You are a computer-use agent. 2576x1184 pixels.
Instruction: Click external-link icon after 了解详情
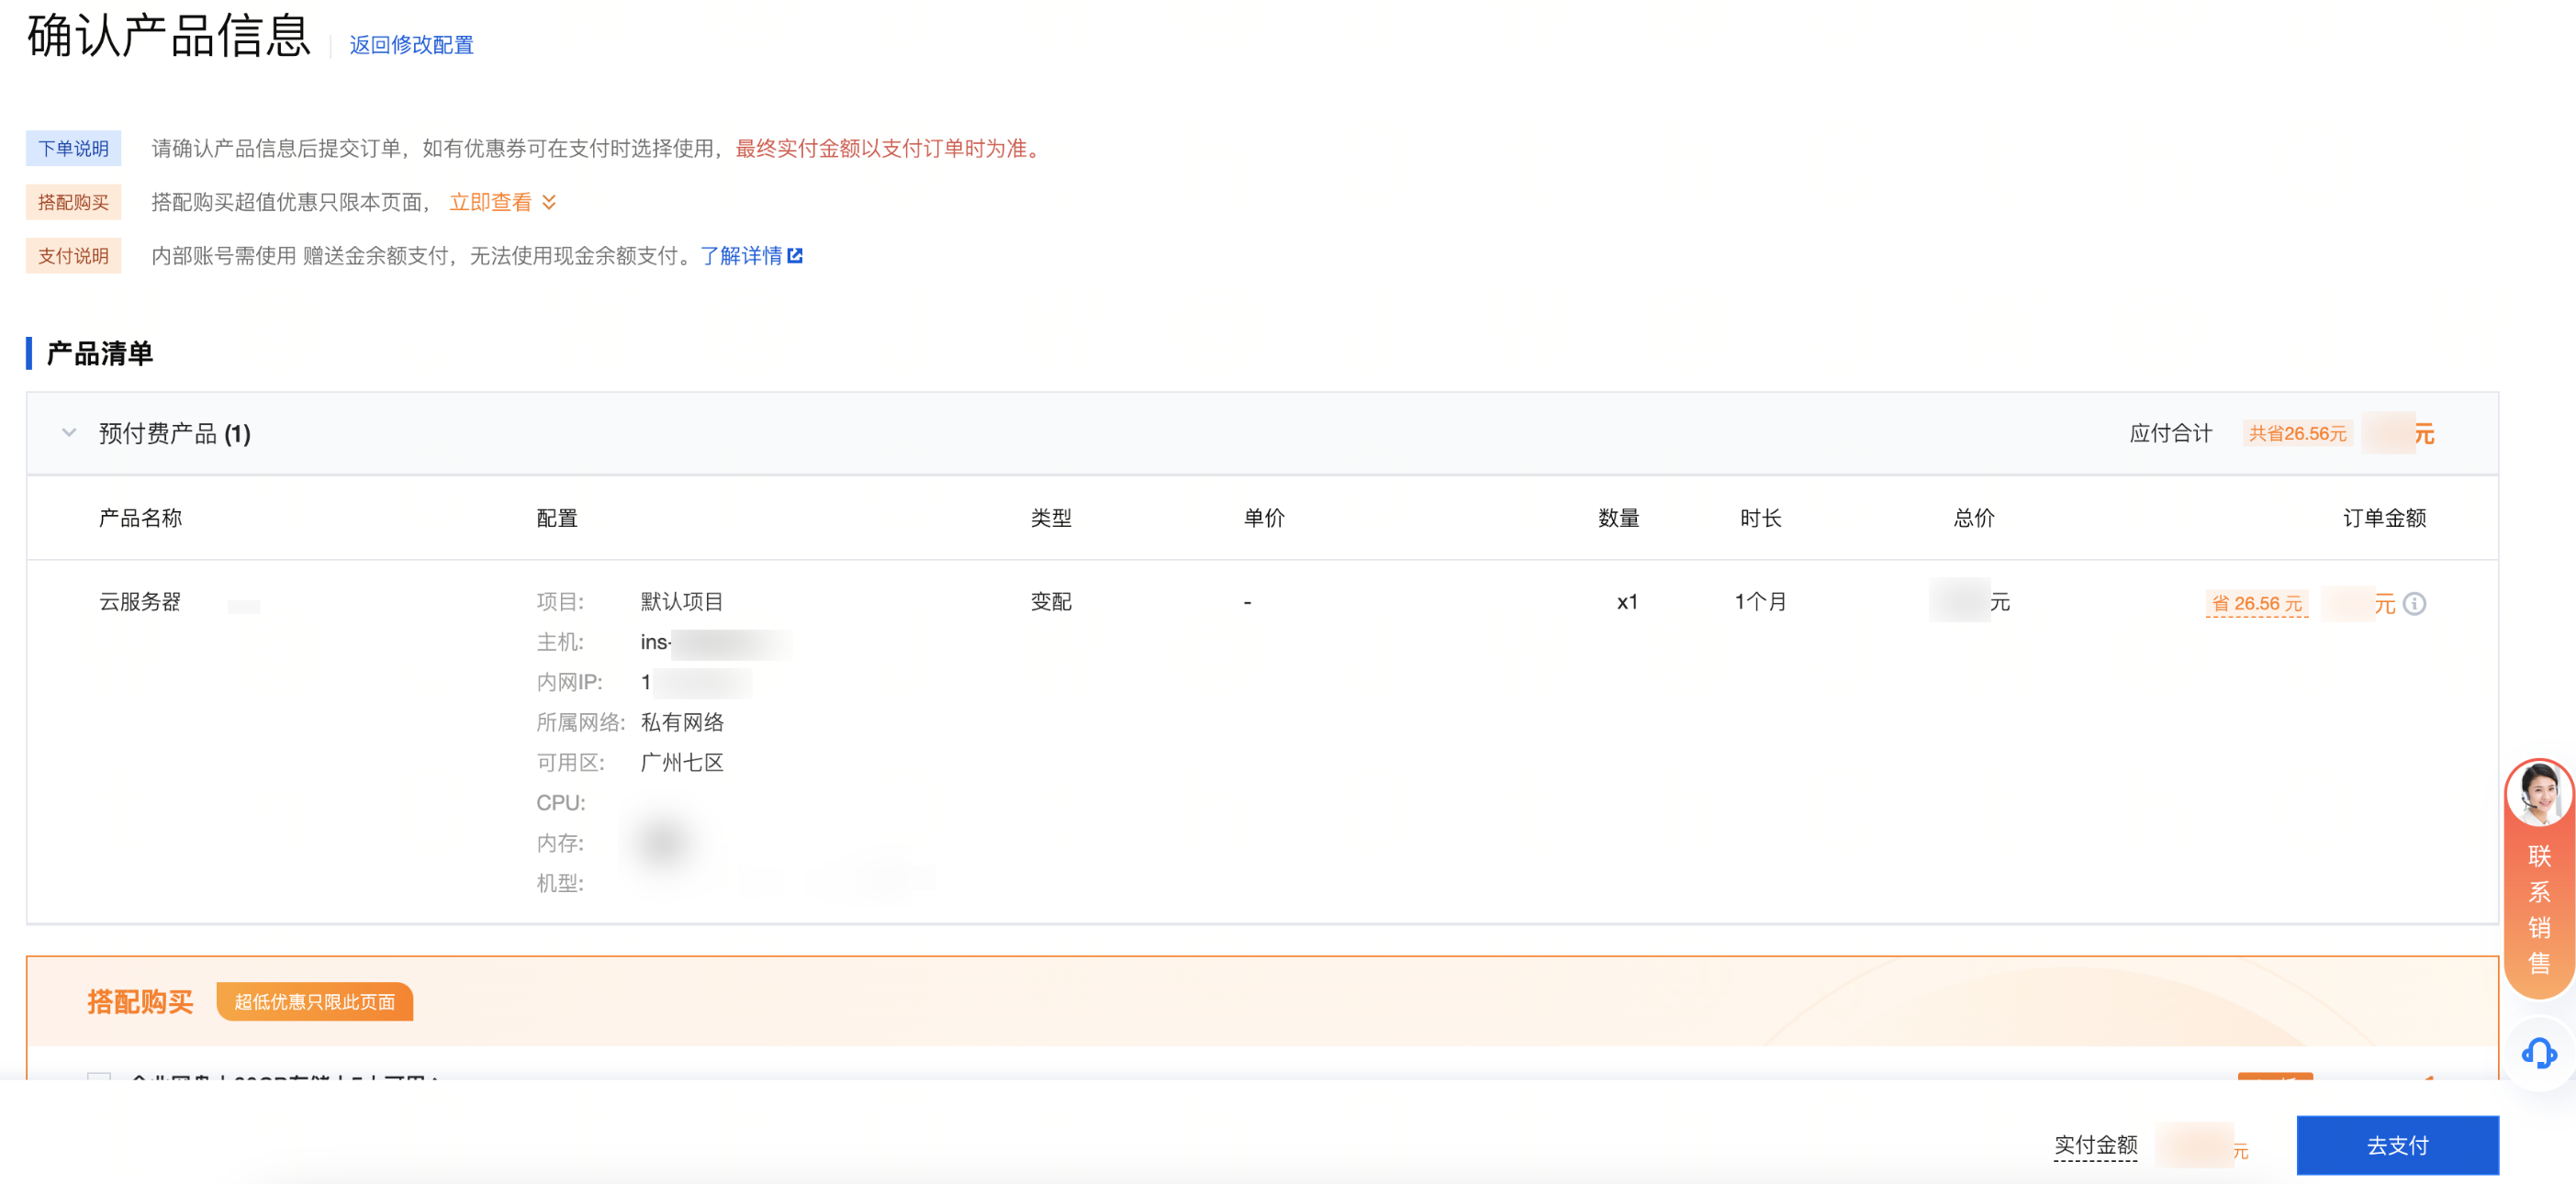point(795,256)
